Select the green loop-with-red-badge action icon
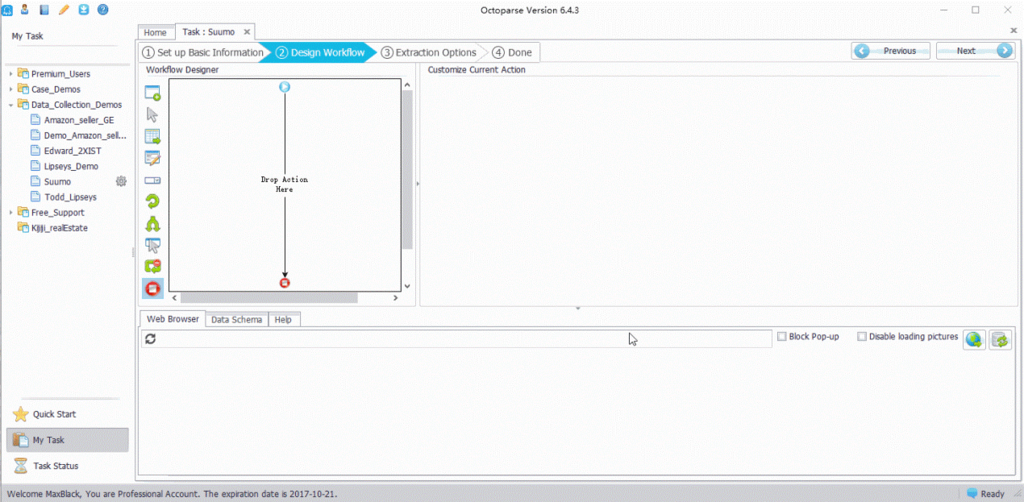 click(x=153, y=266)
